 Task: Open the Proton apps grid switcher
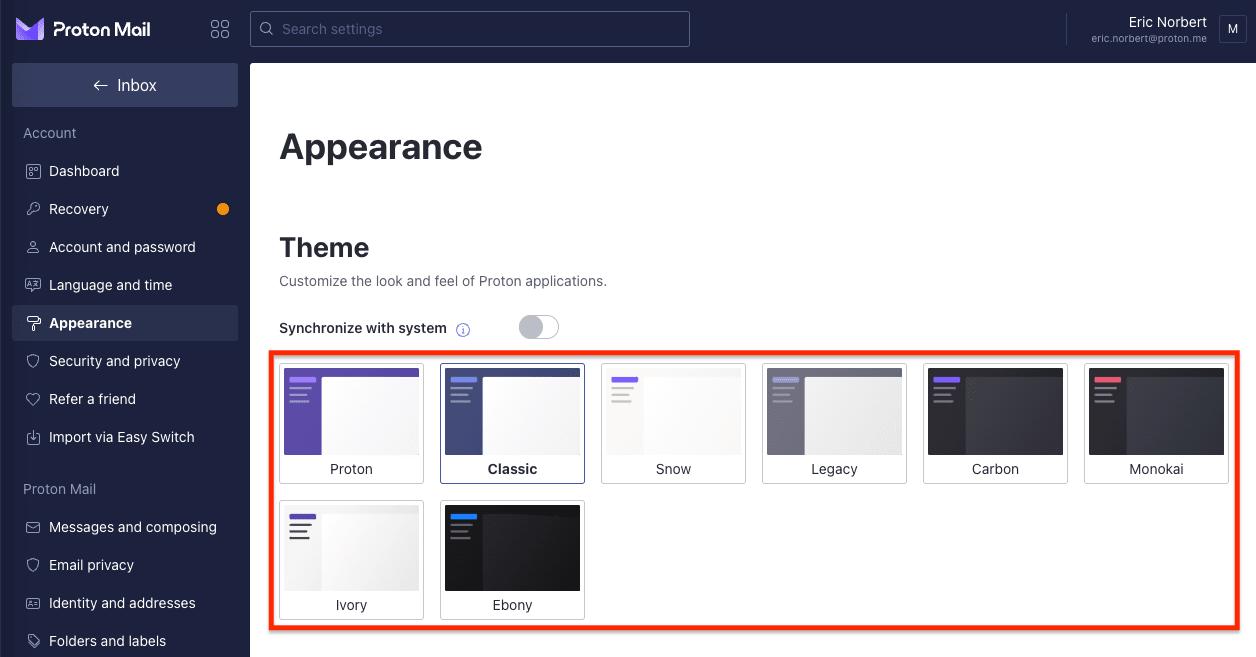[x=220, y=29]
